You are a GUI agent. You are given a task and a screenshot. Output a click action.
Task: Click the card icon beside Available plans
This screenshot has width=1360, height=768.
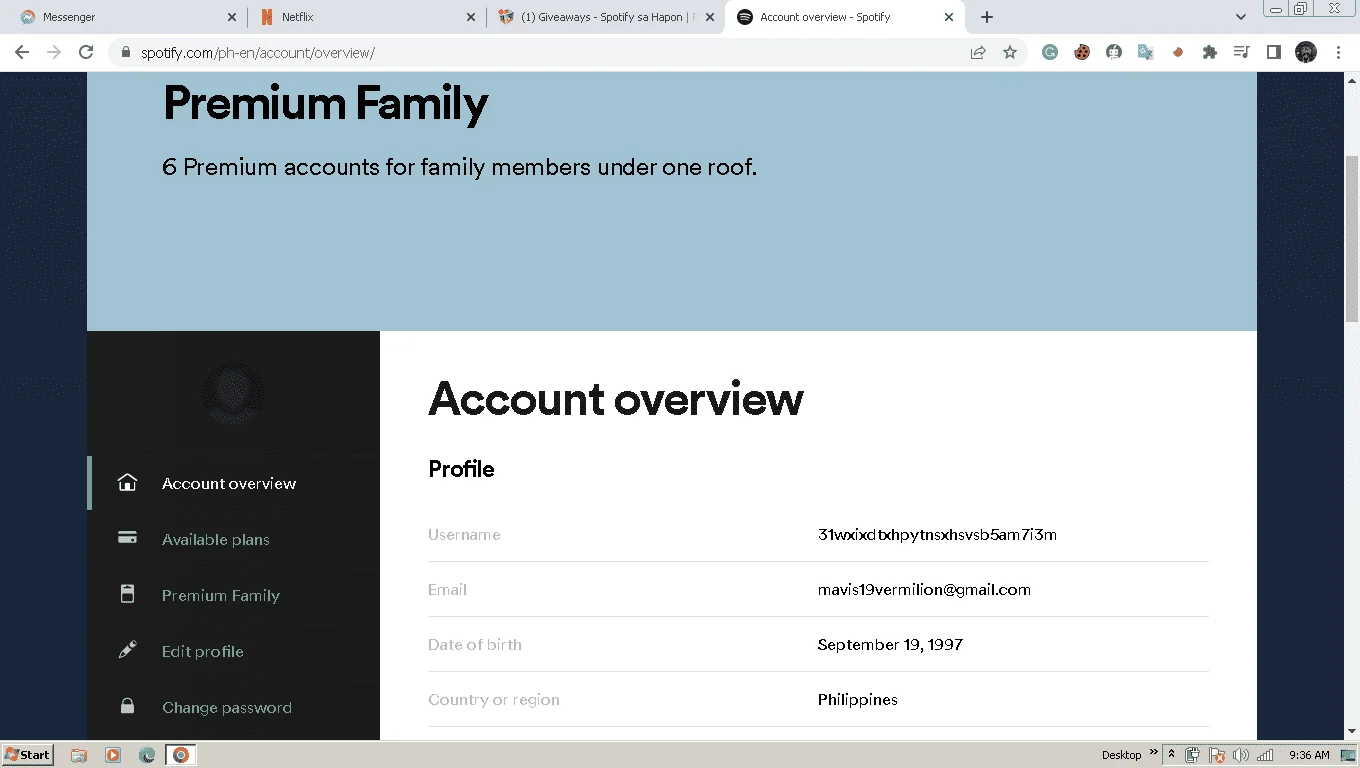(x=127, y=538)
